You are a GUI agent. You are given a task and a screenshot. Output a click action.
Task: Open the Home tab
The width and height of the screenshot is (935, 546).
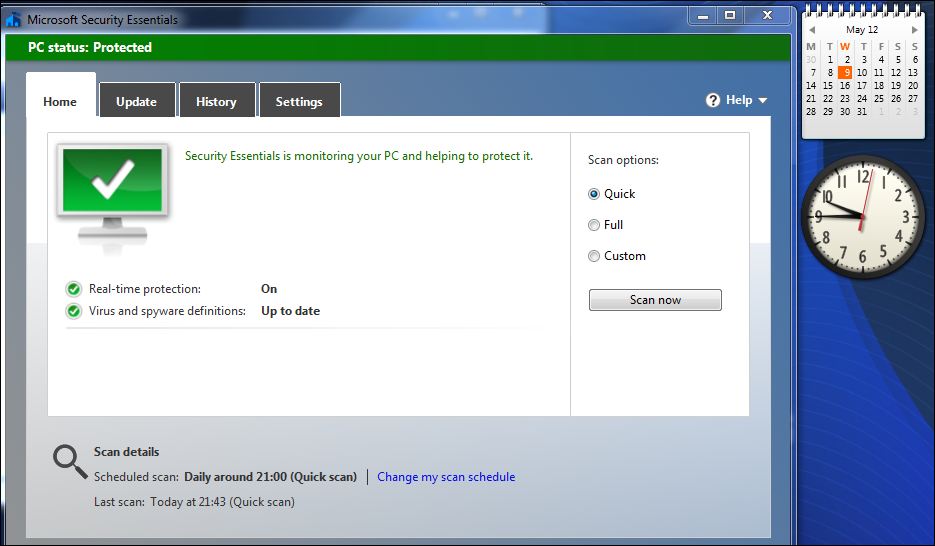pyautogui.click(x=60, y=95)
